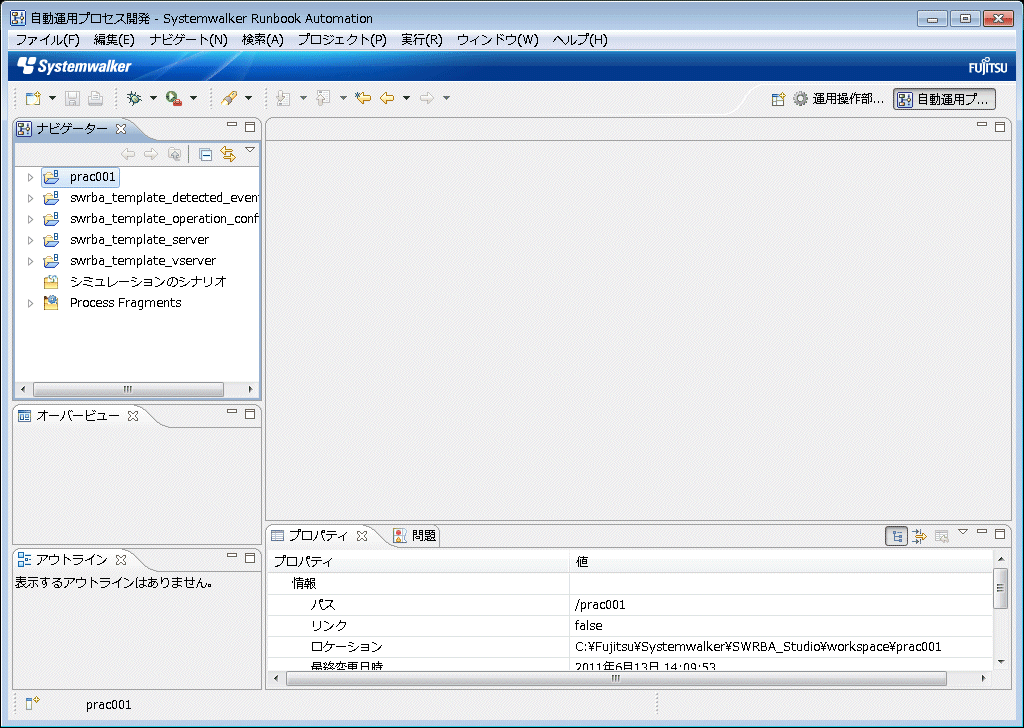Select swrba_template_vserver project
Image resolution: width=1024 pixels, height=728 pixels.
pos(143,261)
